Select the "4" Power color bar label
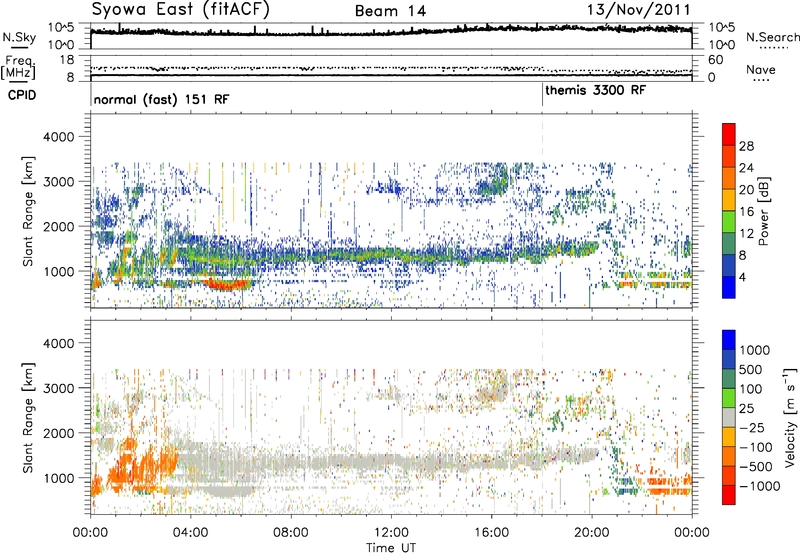The height and width of the screenshot is (554, 800). [x=742, y=277]
